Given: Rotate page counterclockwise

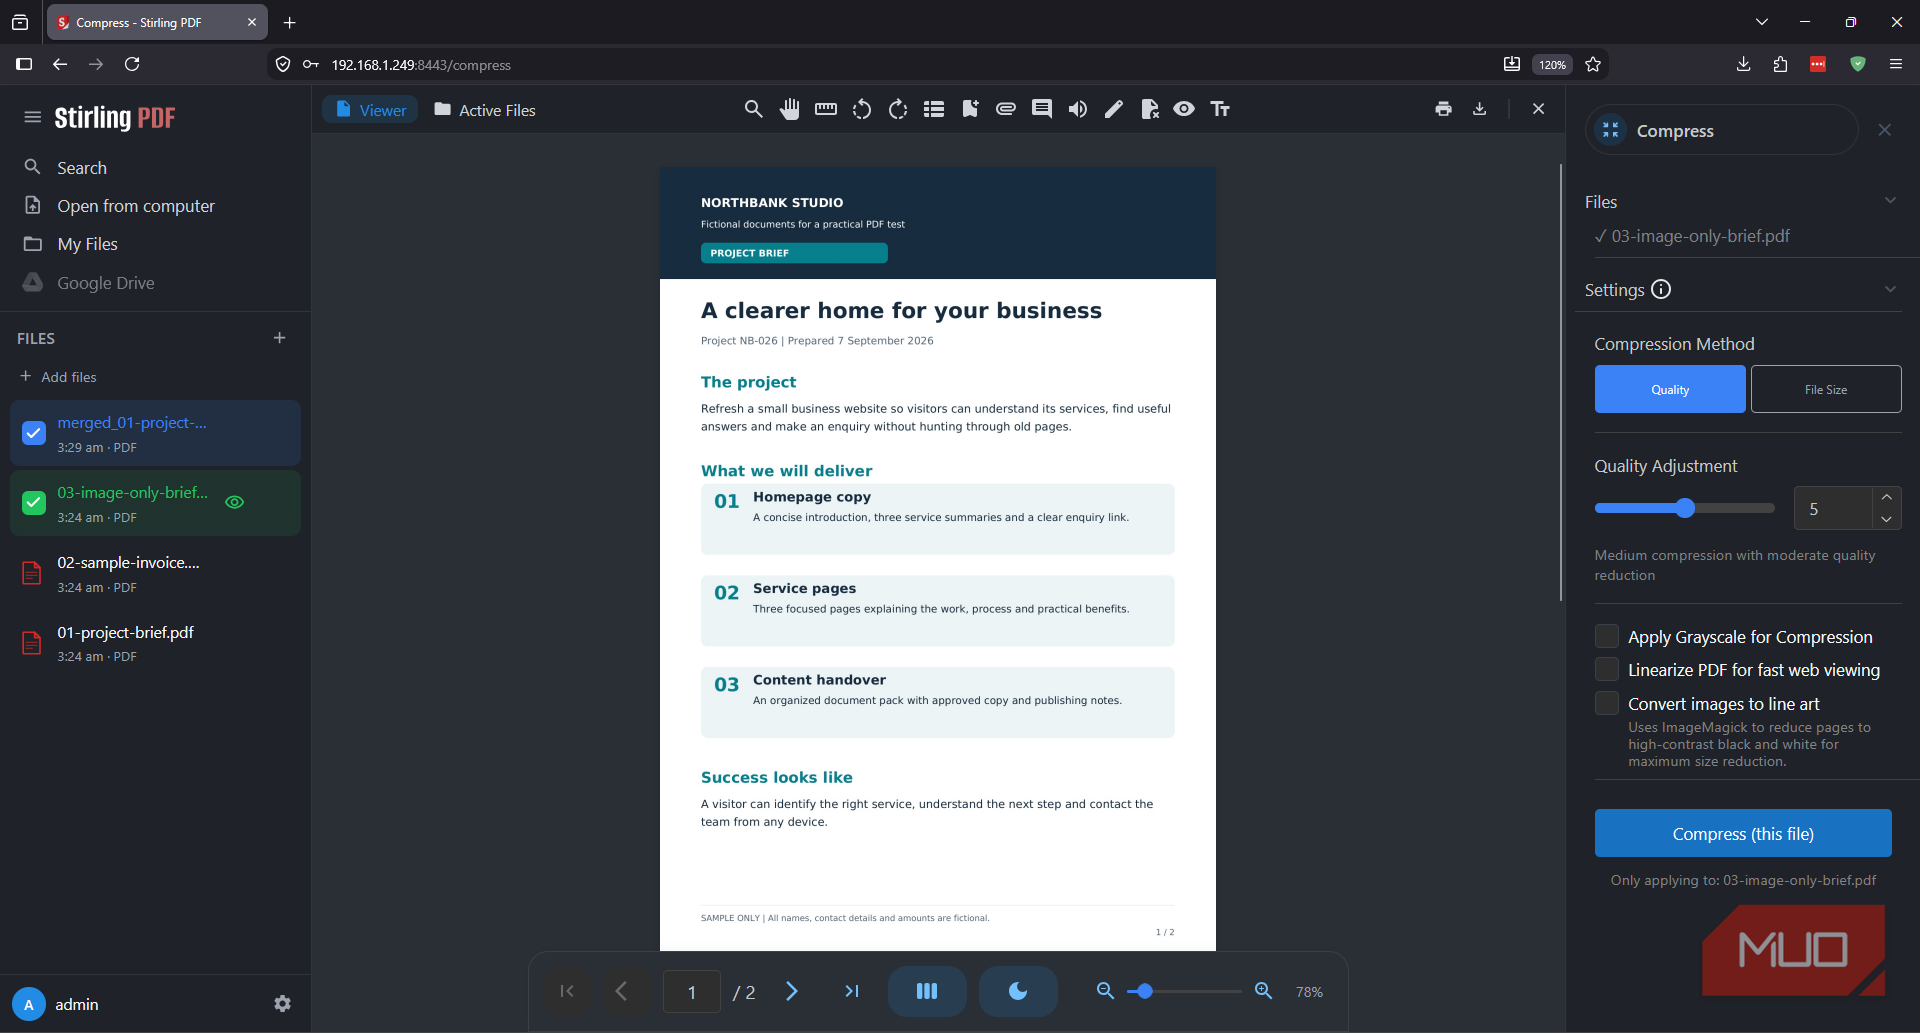Looking at the screenshot, I should click(862, 109).
